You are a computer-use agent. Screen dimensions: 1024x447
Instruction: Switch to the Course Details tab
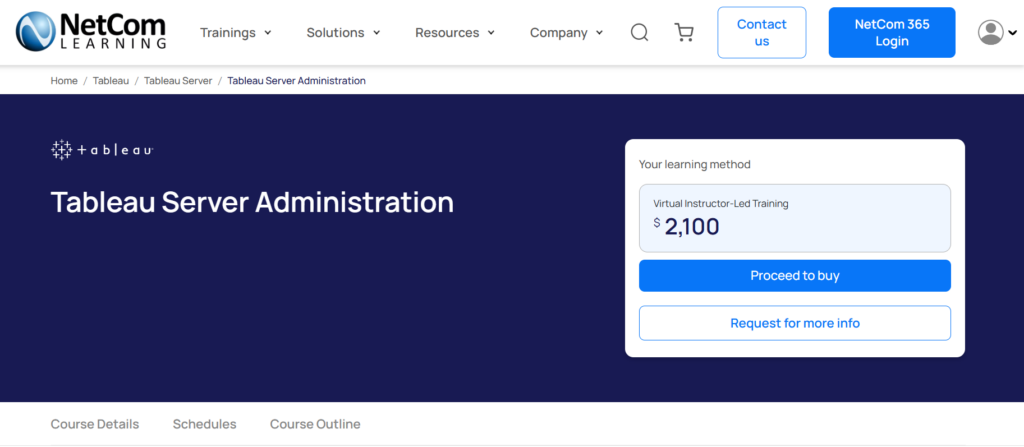click(x=95, y=424)
